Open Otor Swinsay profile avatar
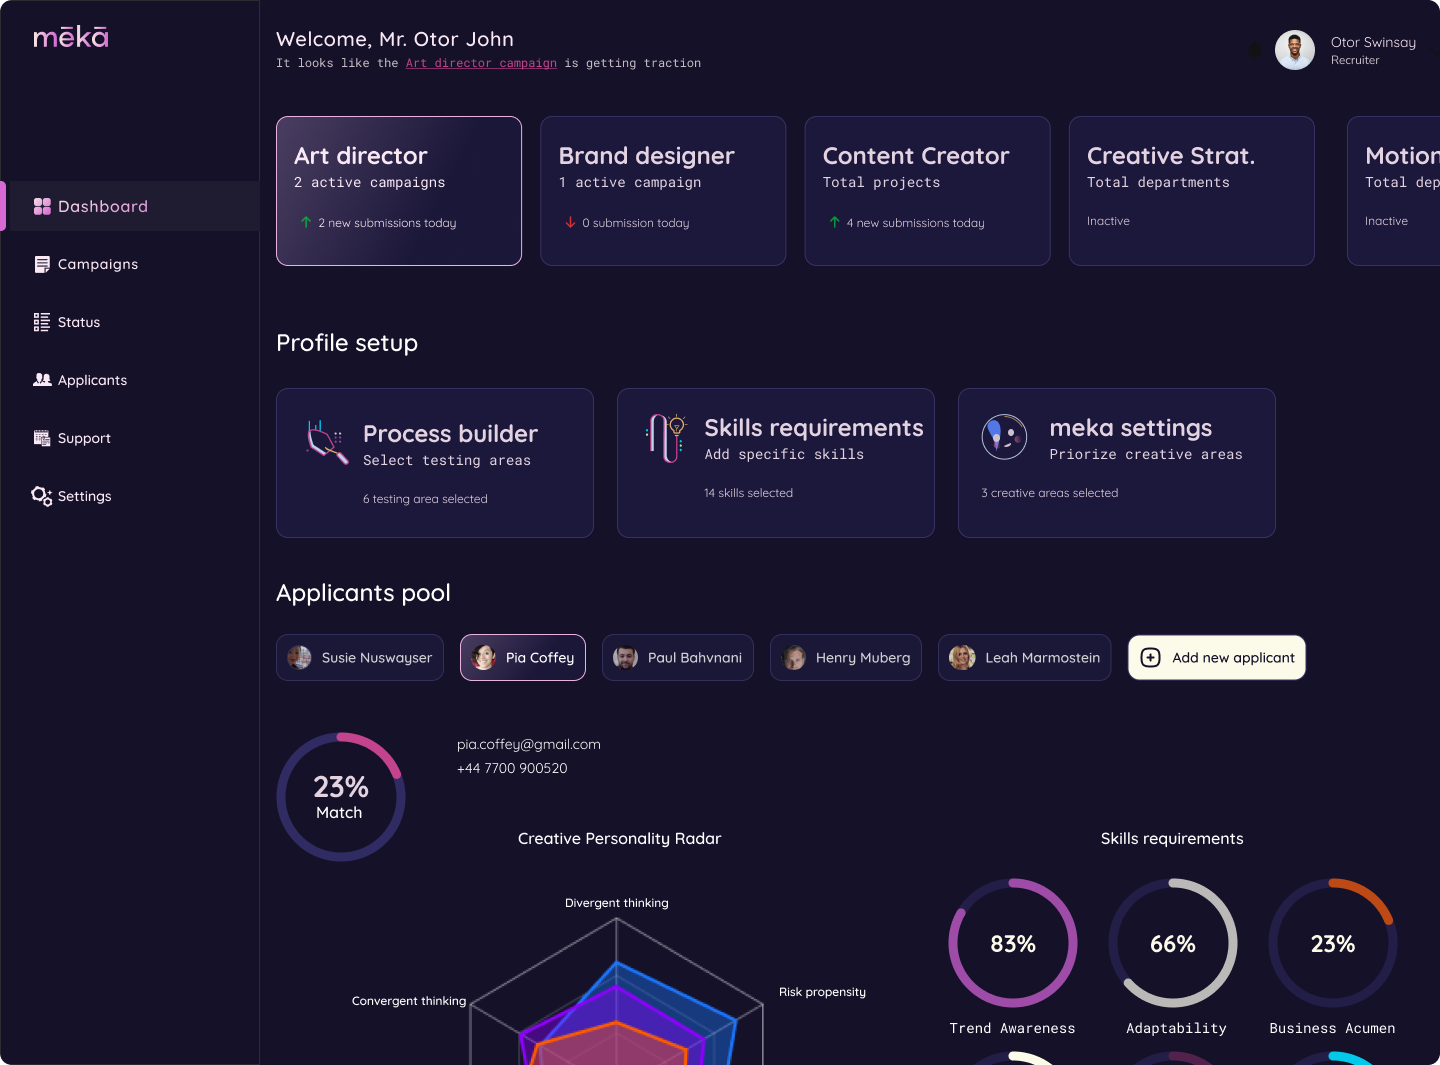 (1295, 50)
